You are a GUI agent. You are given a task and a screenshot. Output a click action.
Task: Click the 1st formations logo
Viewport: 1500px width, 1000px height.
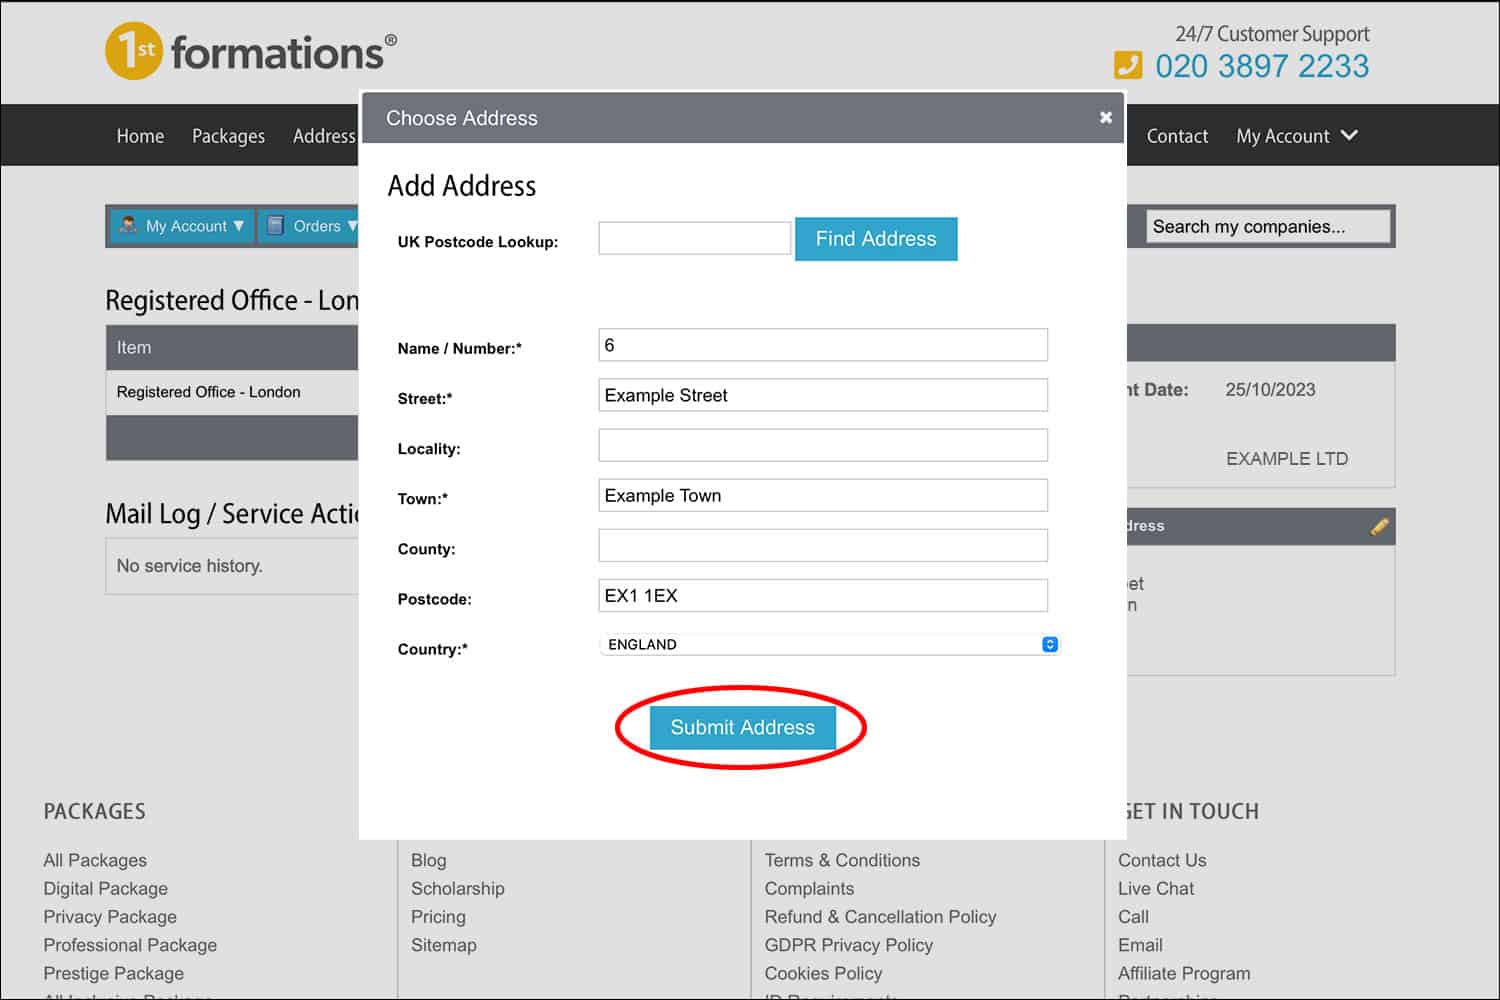(x=250, y=50)
